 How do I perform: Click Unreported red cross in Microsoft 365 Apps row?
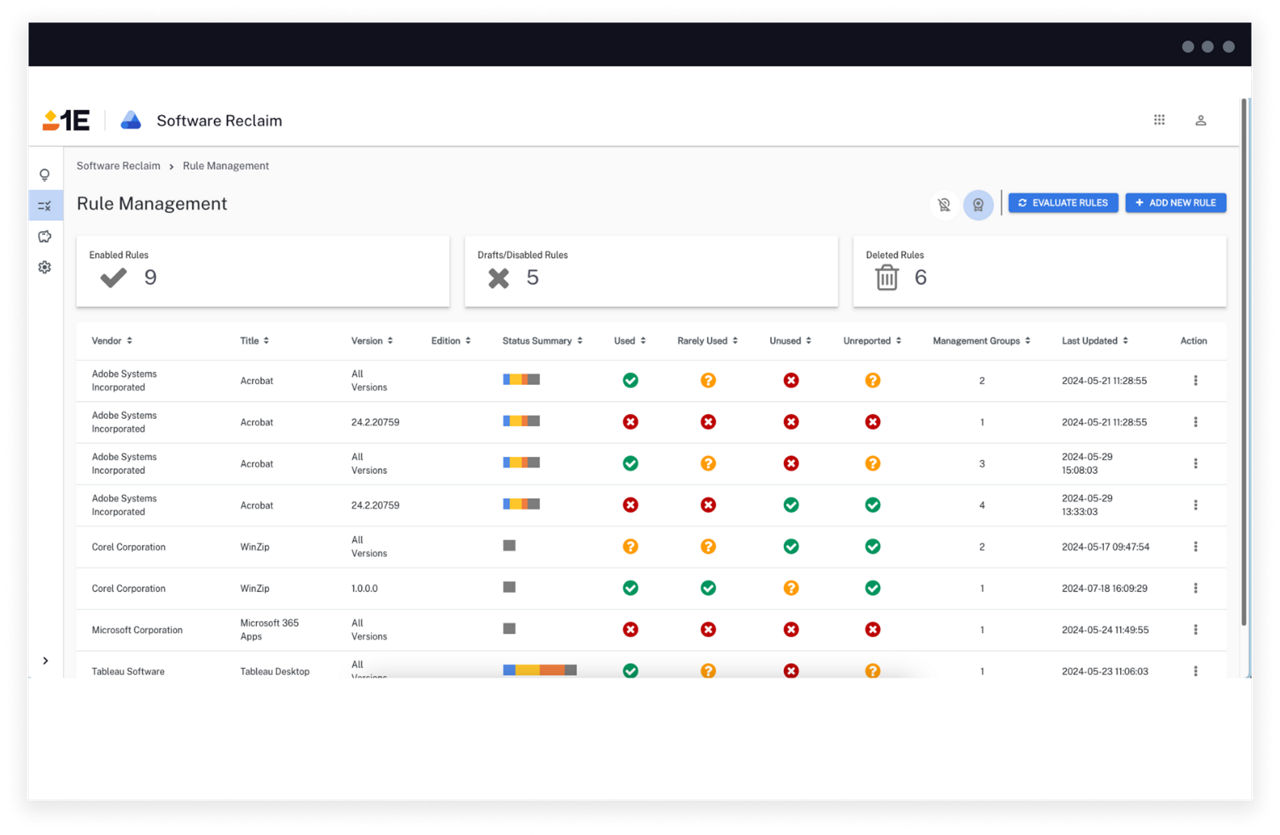click(x=872, y=630)
